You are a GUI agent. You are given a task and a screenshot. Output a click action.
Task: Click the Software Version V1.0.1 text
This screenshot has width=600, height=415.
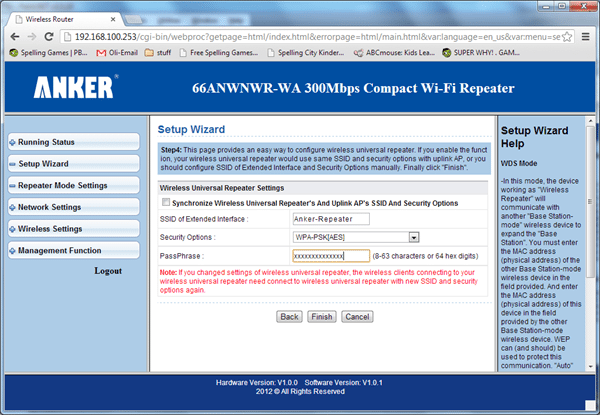click(344, 382)
